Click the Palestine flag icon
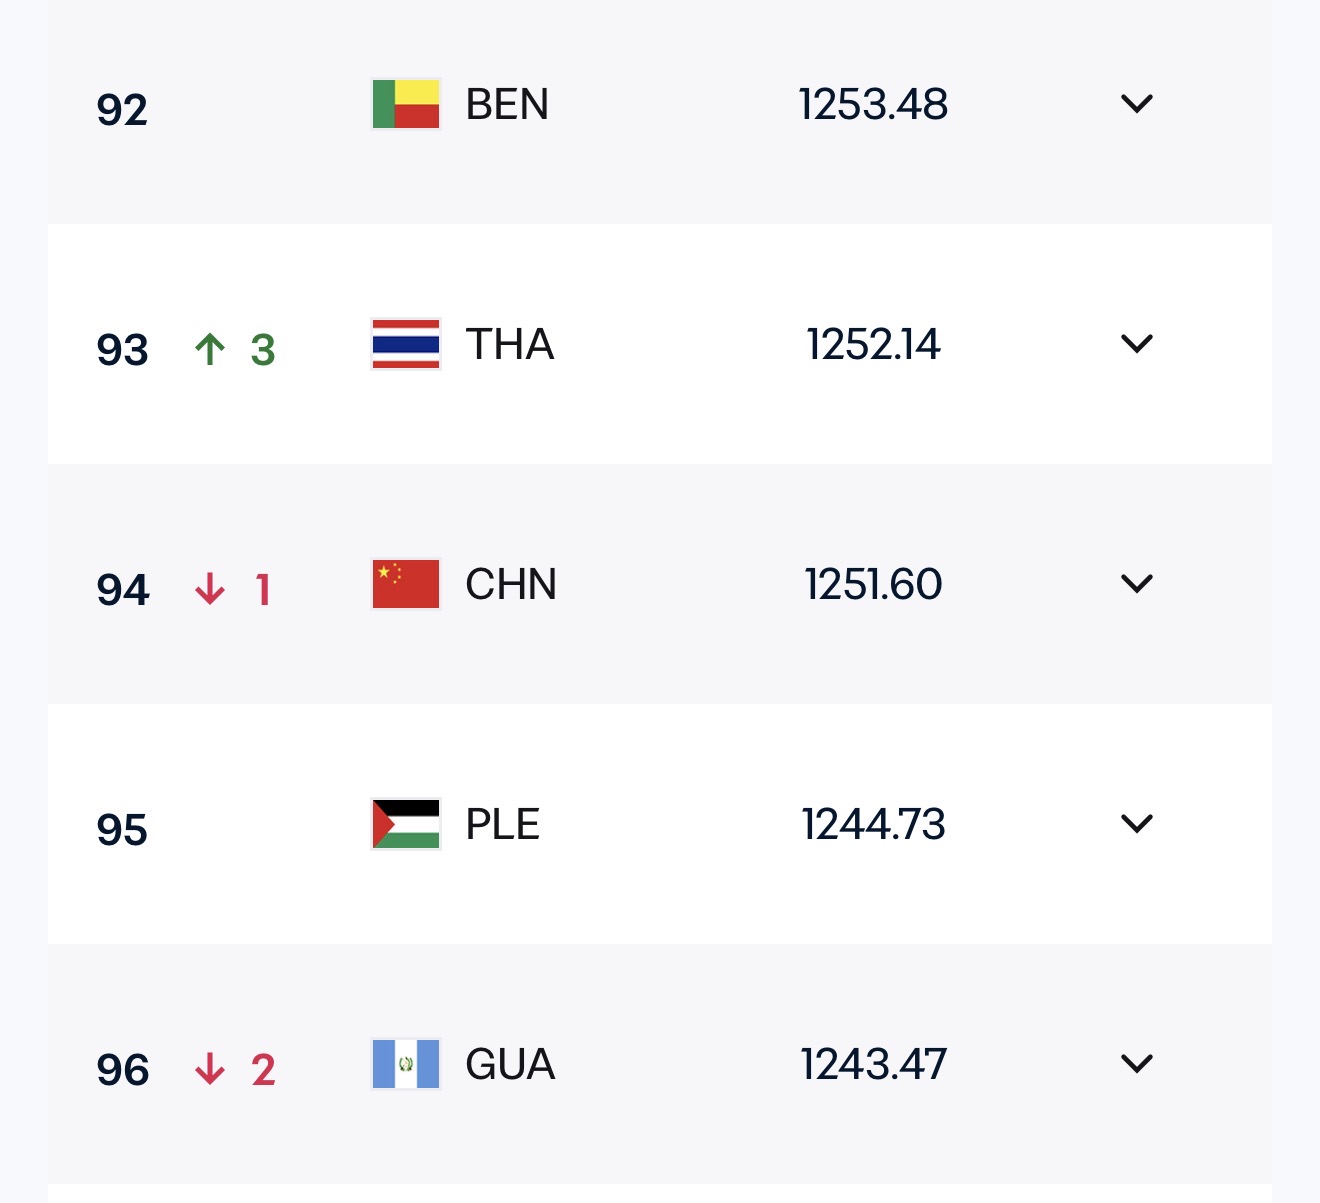Viewport: 1320px width, 1203px height. 405,824
